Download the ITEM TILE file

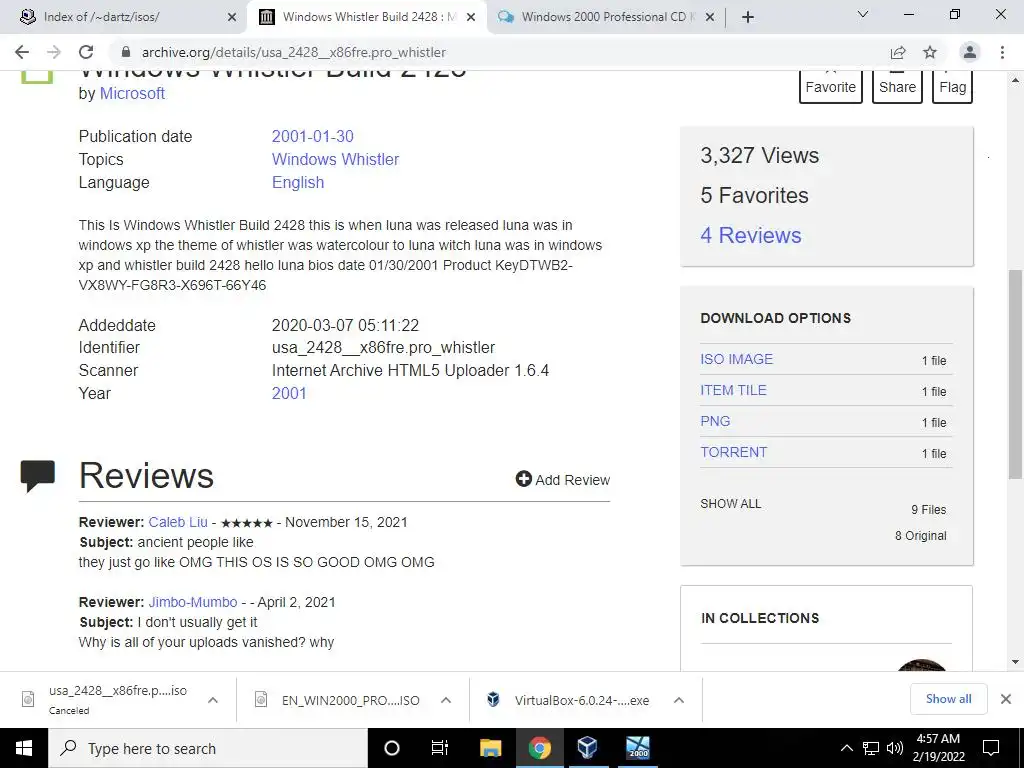pos(733,390)
